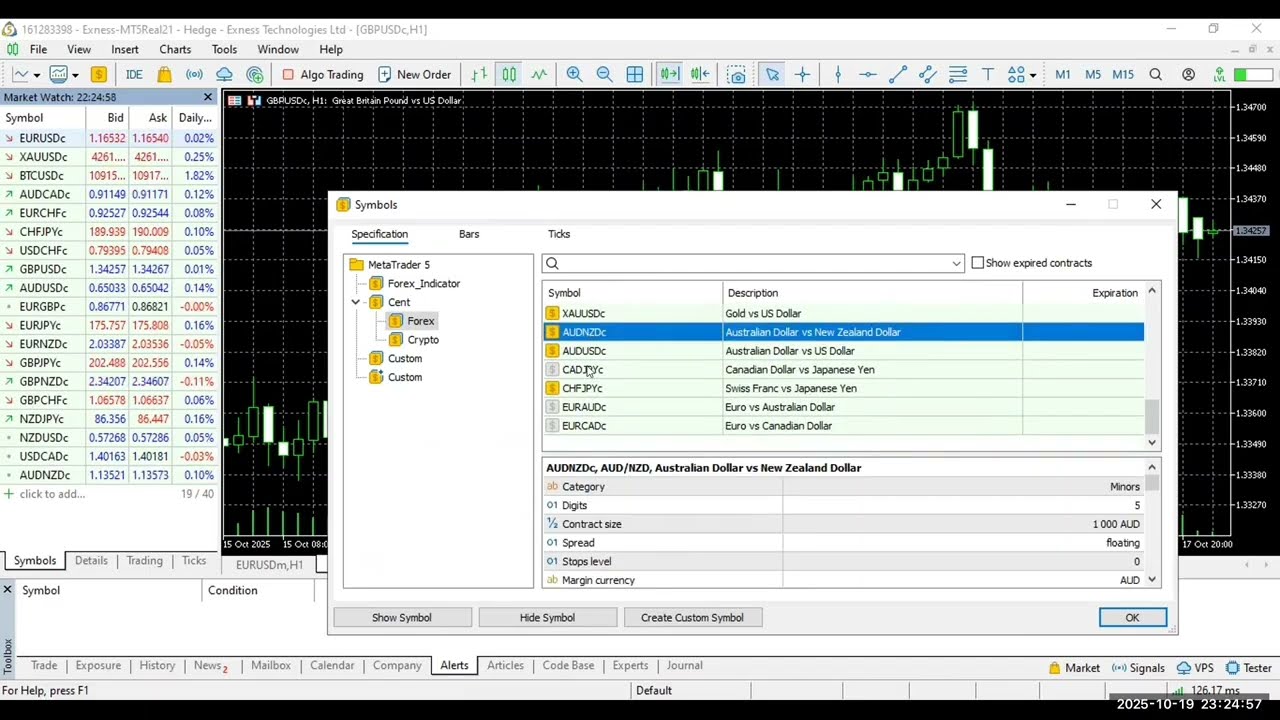Click Create Custom Symbol button
The height and width of the screenshot is (720, 1280).
[692, 618]
